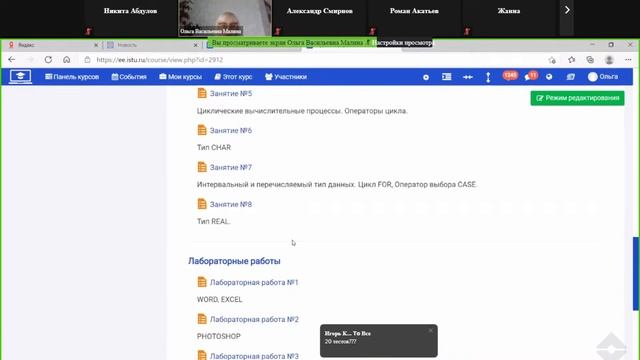Click the browser Home icon
Viewport: 640px width, 360px height.
click(67, 60)
